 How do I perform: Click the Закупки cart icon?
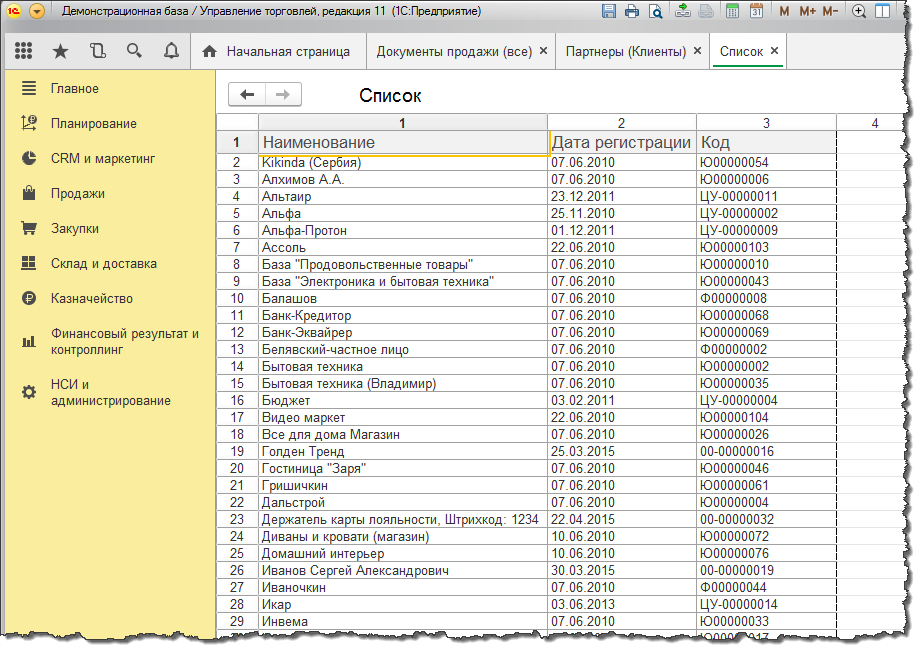(x=29, y=228)
